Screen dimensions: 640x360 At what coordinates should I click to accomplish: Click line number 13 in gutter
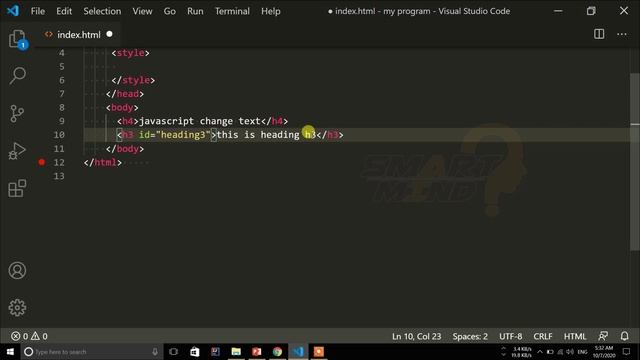click(59, 176)
